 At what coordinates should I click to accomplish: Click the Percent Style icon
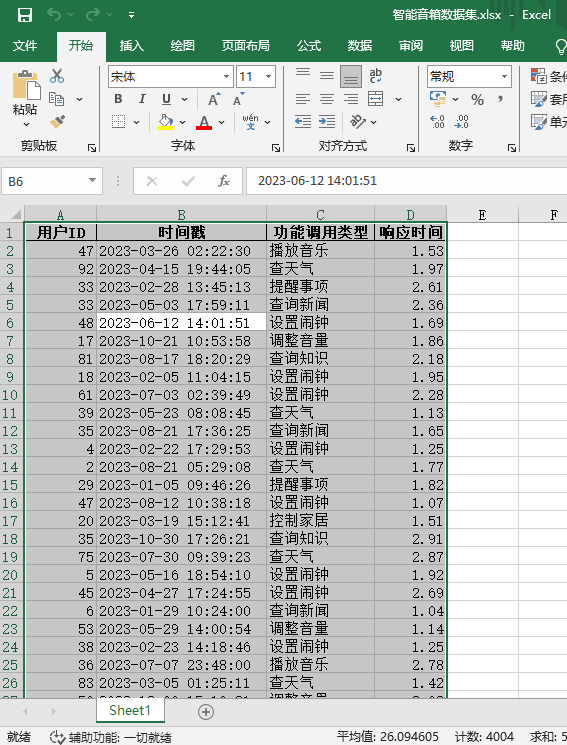click(477, 99)
